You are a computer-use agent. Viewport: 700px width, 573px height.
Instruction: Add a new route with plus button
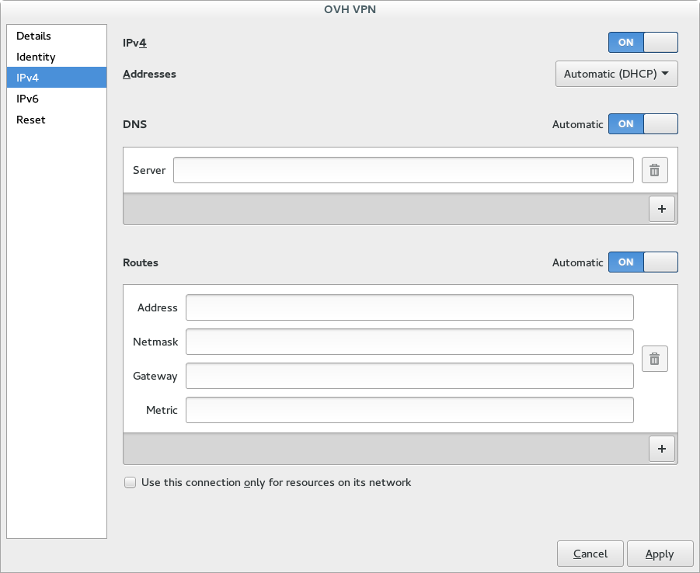(662, 448)
